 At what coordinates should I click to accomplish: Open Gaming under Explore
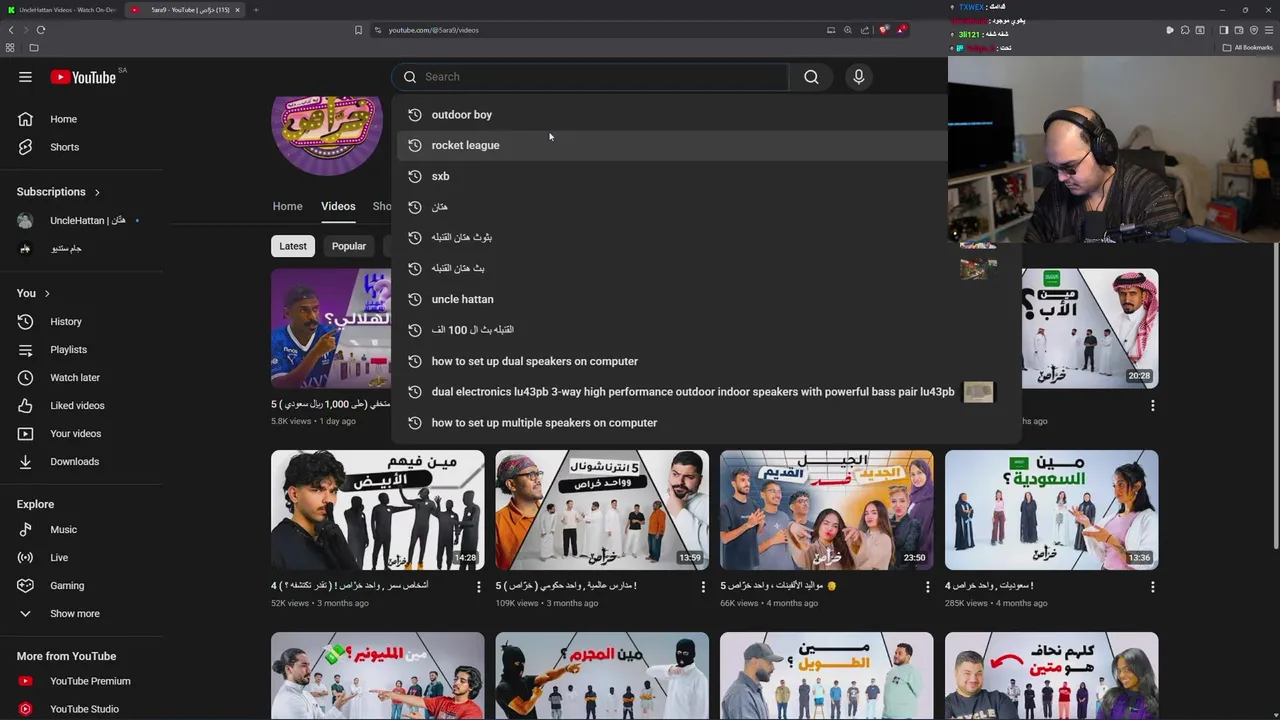pos(67,586)
